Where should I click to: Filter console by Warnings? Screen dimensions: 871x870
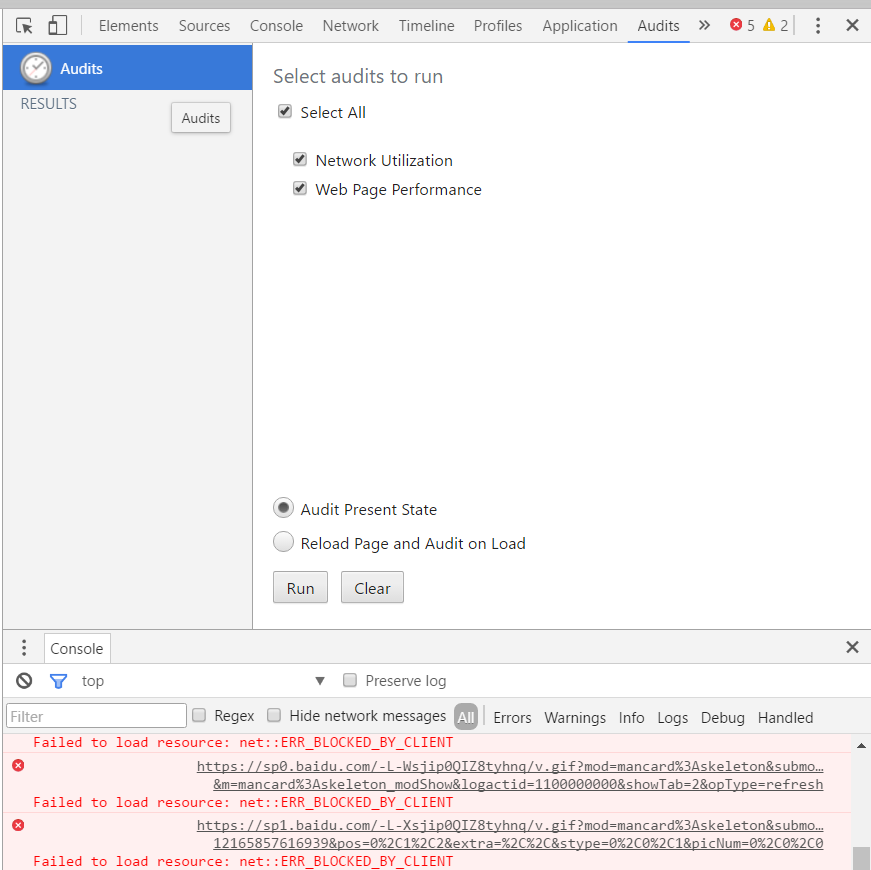click(x=575, y=718)
